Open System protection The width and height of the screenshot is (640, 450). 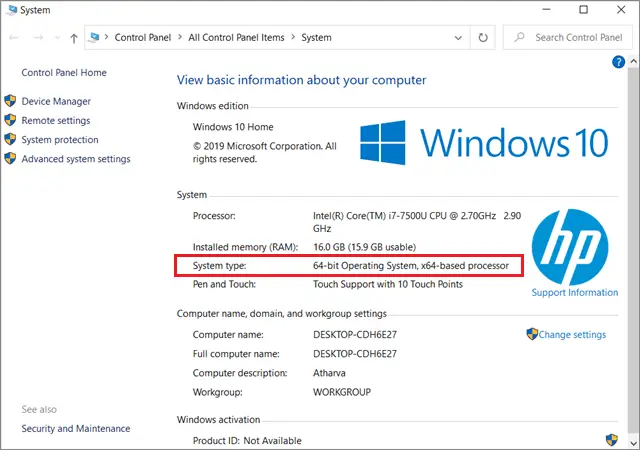pos(60,140)
